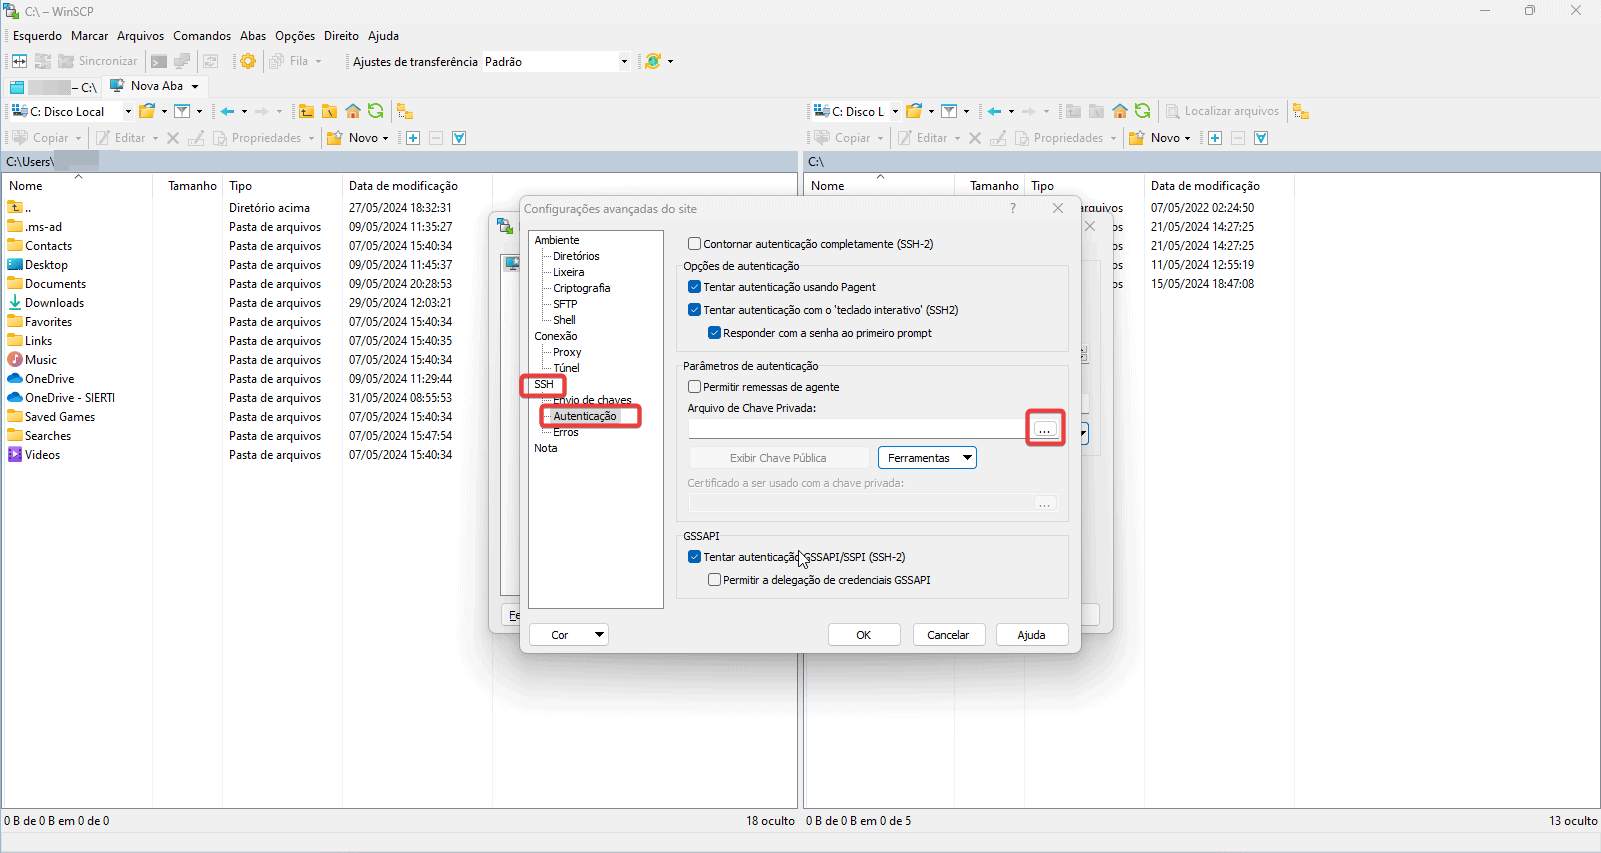Click the select files plus icon in left panel
The image size is (1601, 853).
413,138
